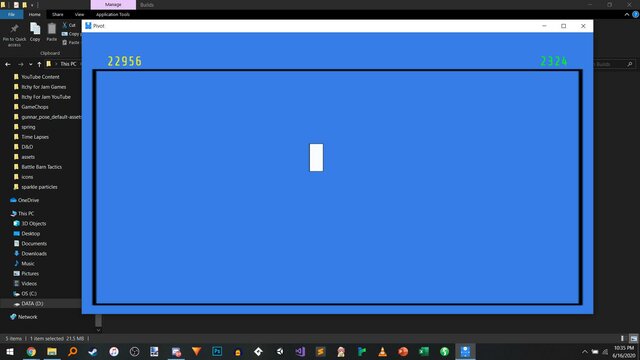Open Steam from the taskbar

(x=93, y=351)
